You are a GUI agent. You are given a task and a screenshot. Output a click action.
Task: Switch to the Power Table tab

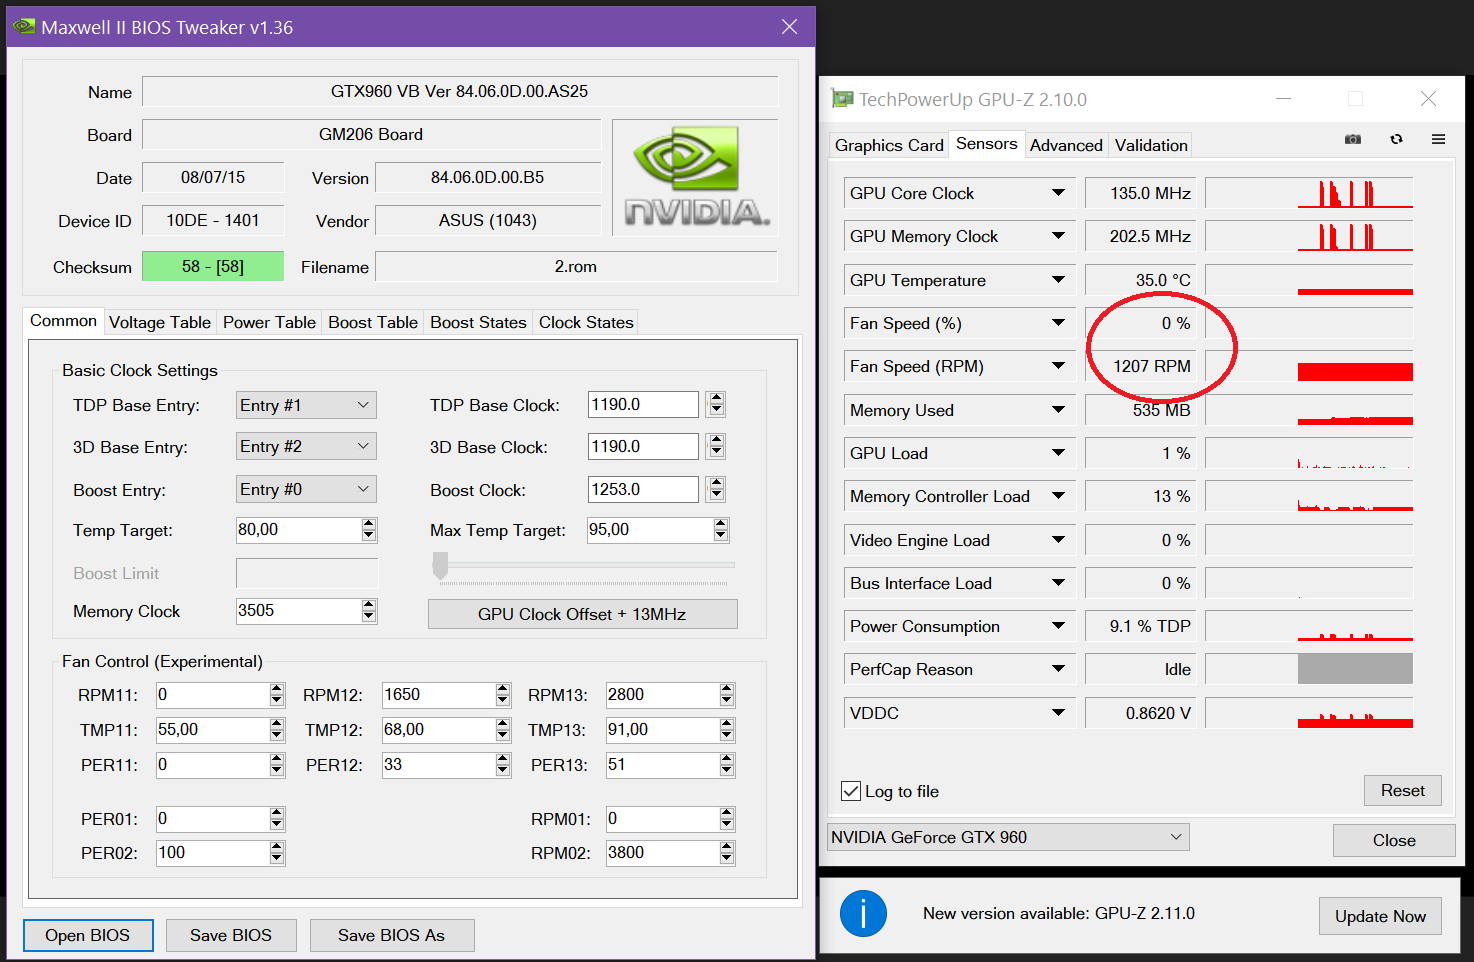coord(269,322)
